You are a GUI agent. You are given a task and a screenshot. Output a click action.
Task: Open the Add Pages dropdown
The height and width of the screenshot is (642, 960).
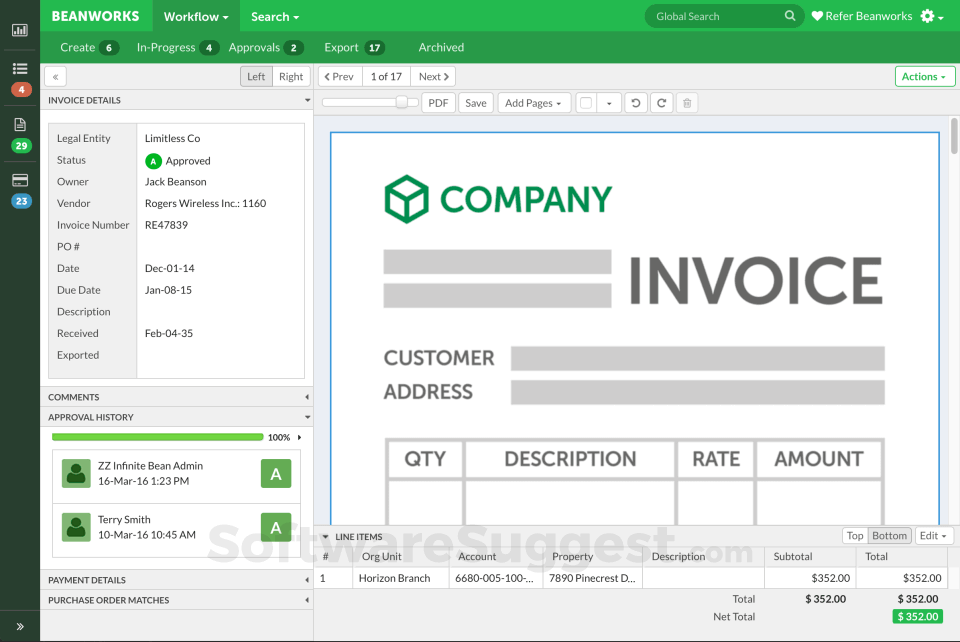(535, 103)
